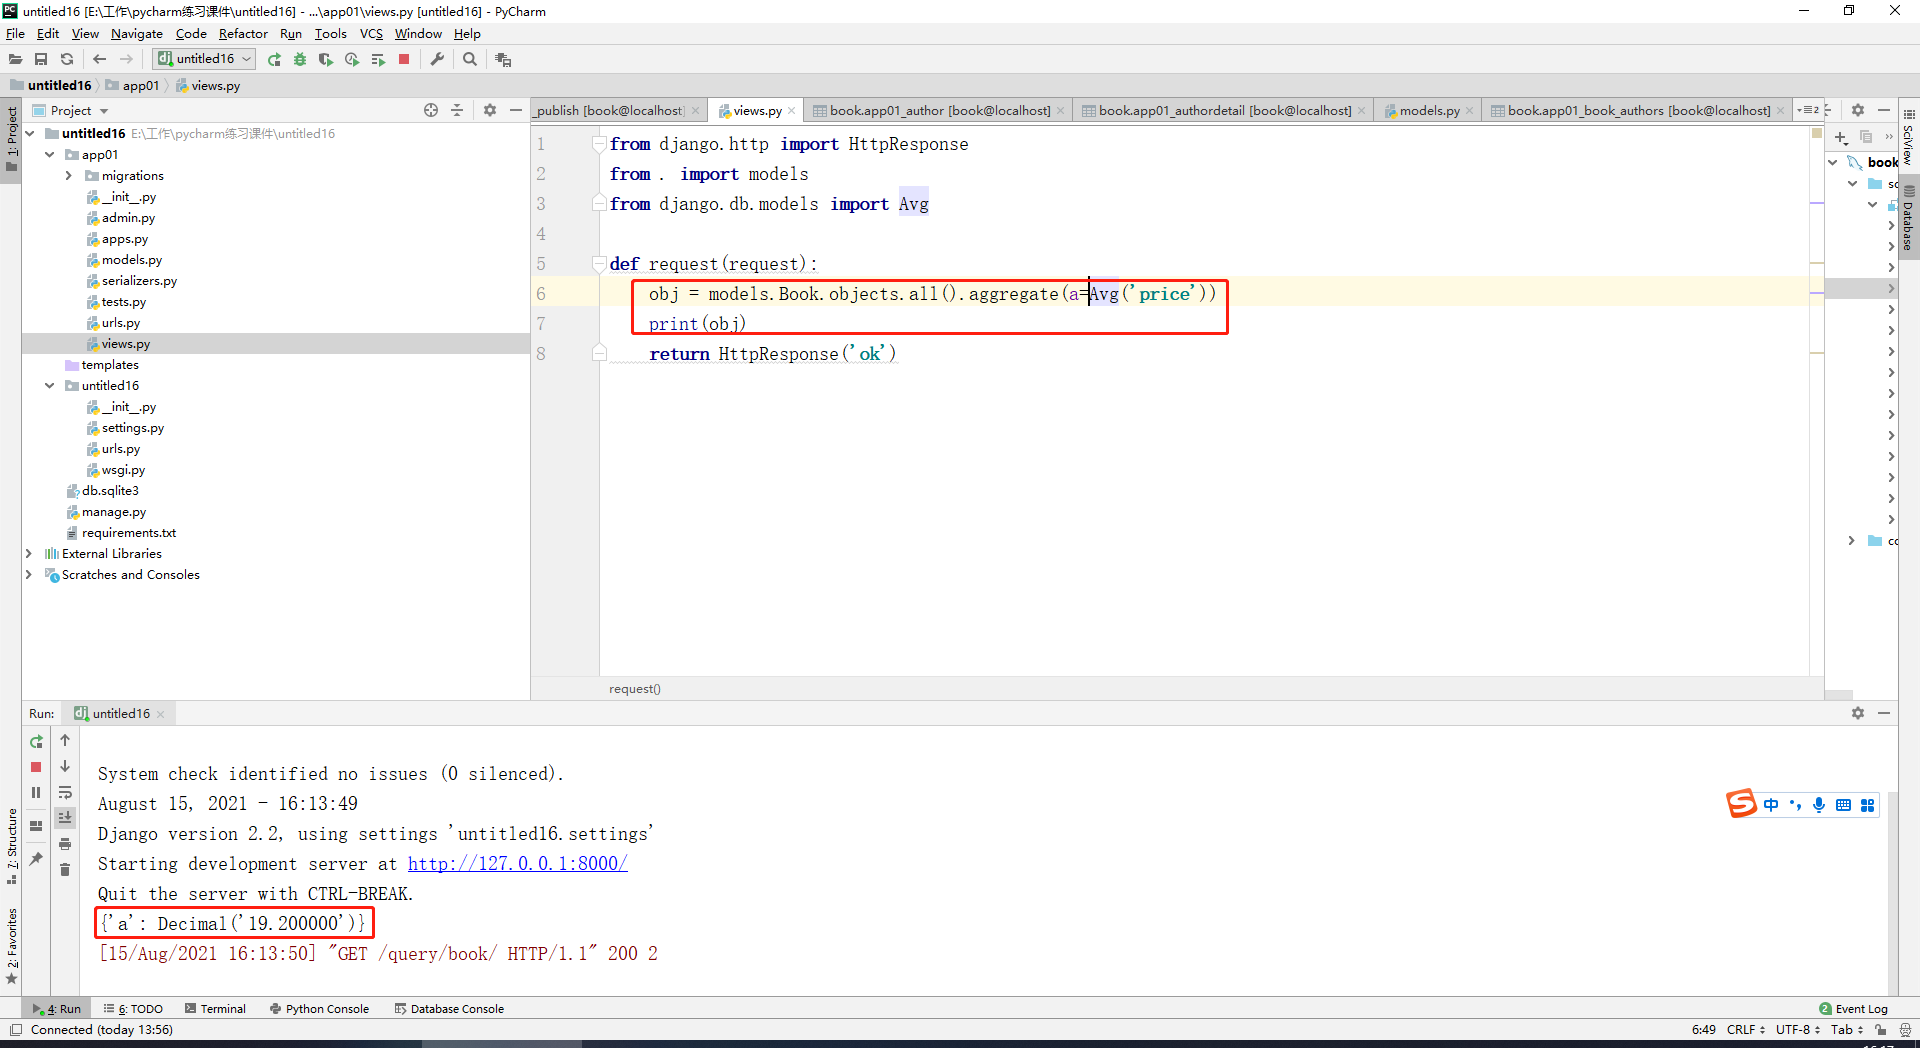Collapse all nodes in the Project panel
The height and width of the screenshot is (1048, 1920).
coord(457,110)
